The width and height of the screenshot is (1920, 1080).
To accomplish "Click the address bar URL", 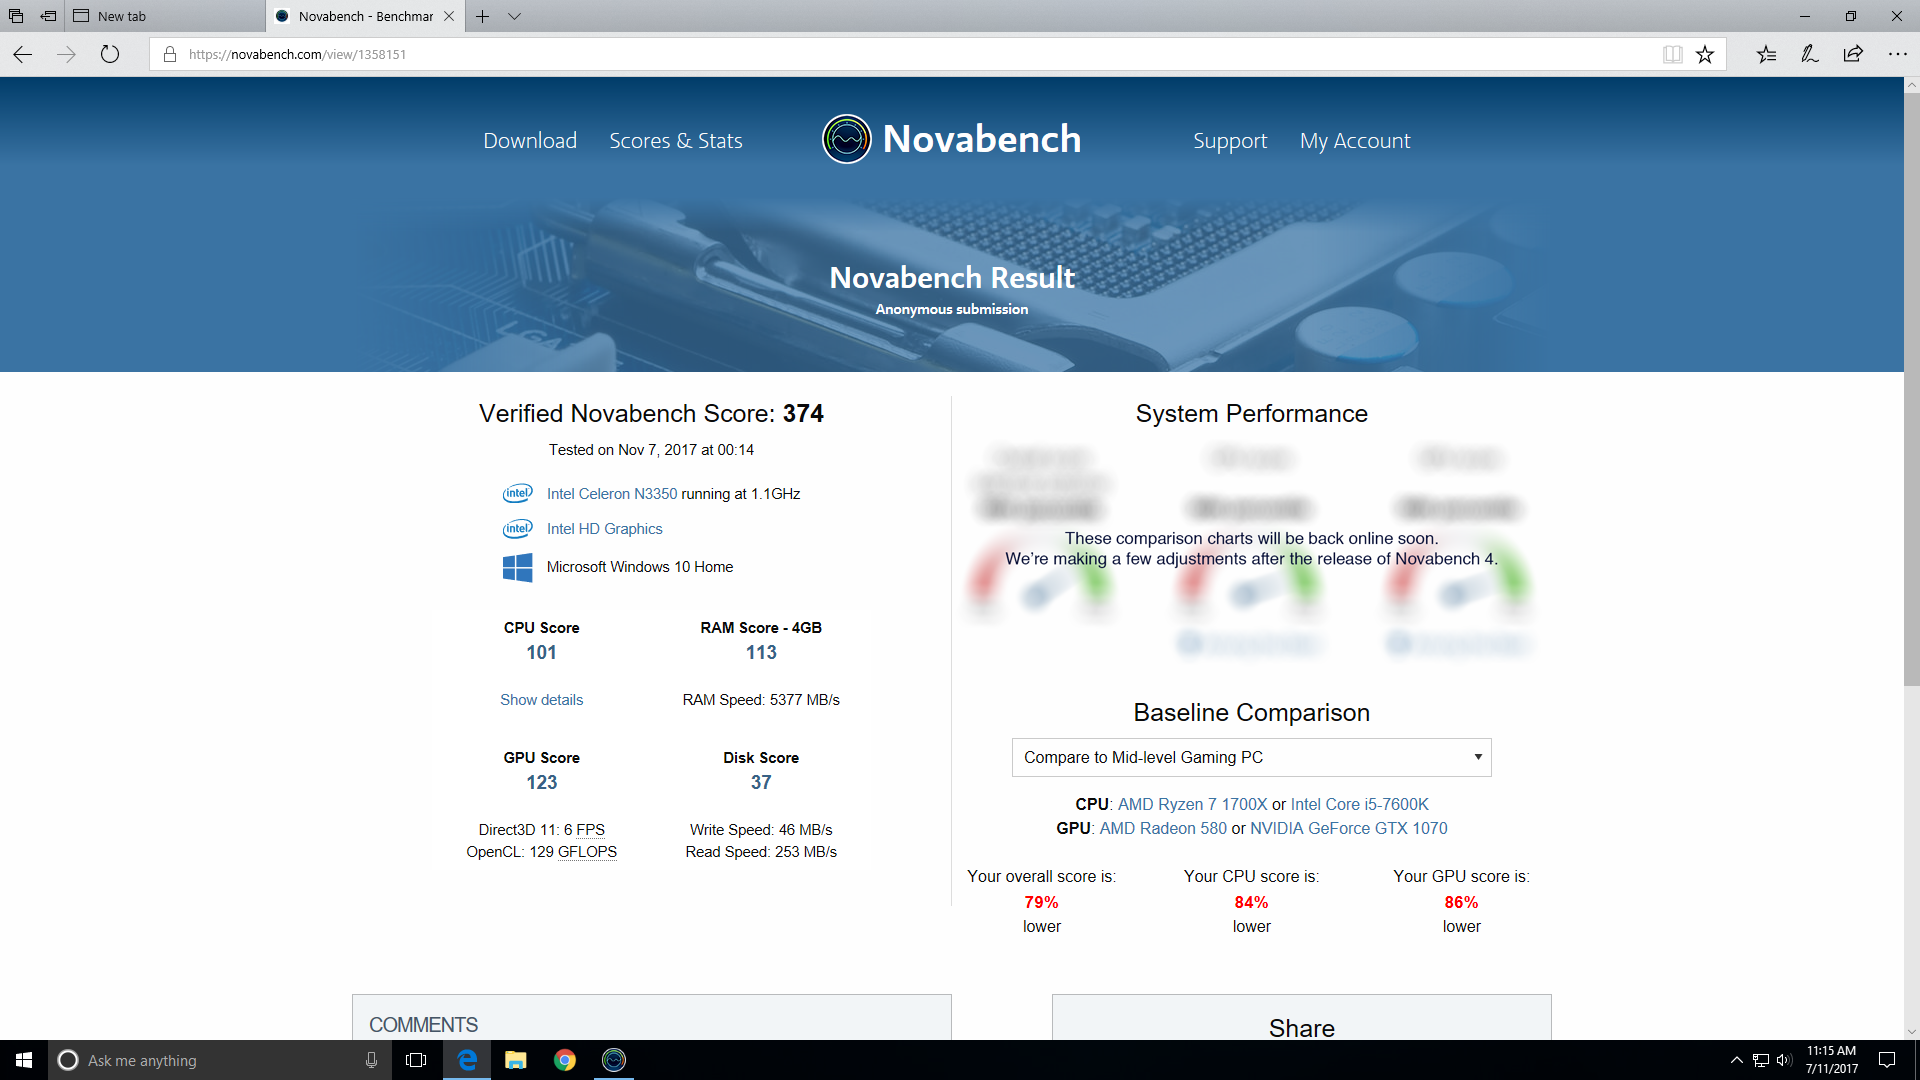I will [297, 54].
